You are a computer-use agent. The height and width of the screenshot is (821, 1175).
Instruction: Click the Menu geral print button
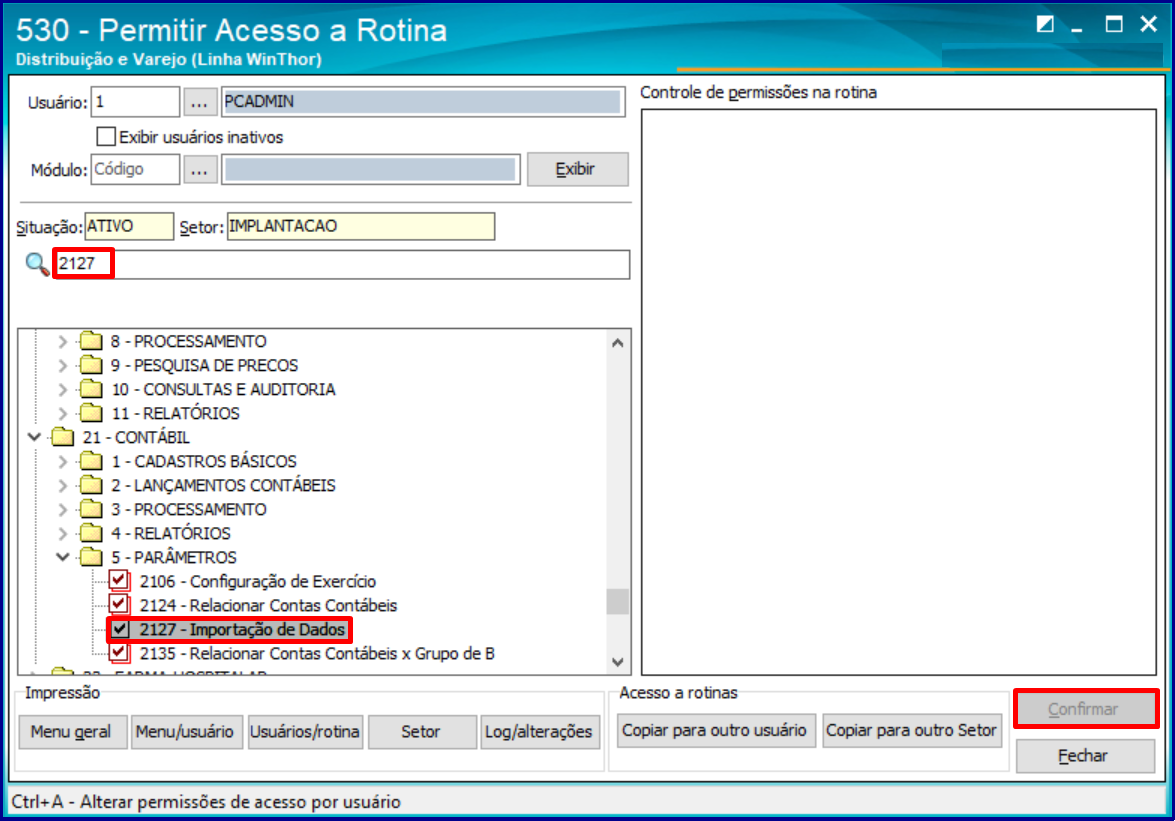click(x=72, y=731)
